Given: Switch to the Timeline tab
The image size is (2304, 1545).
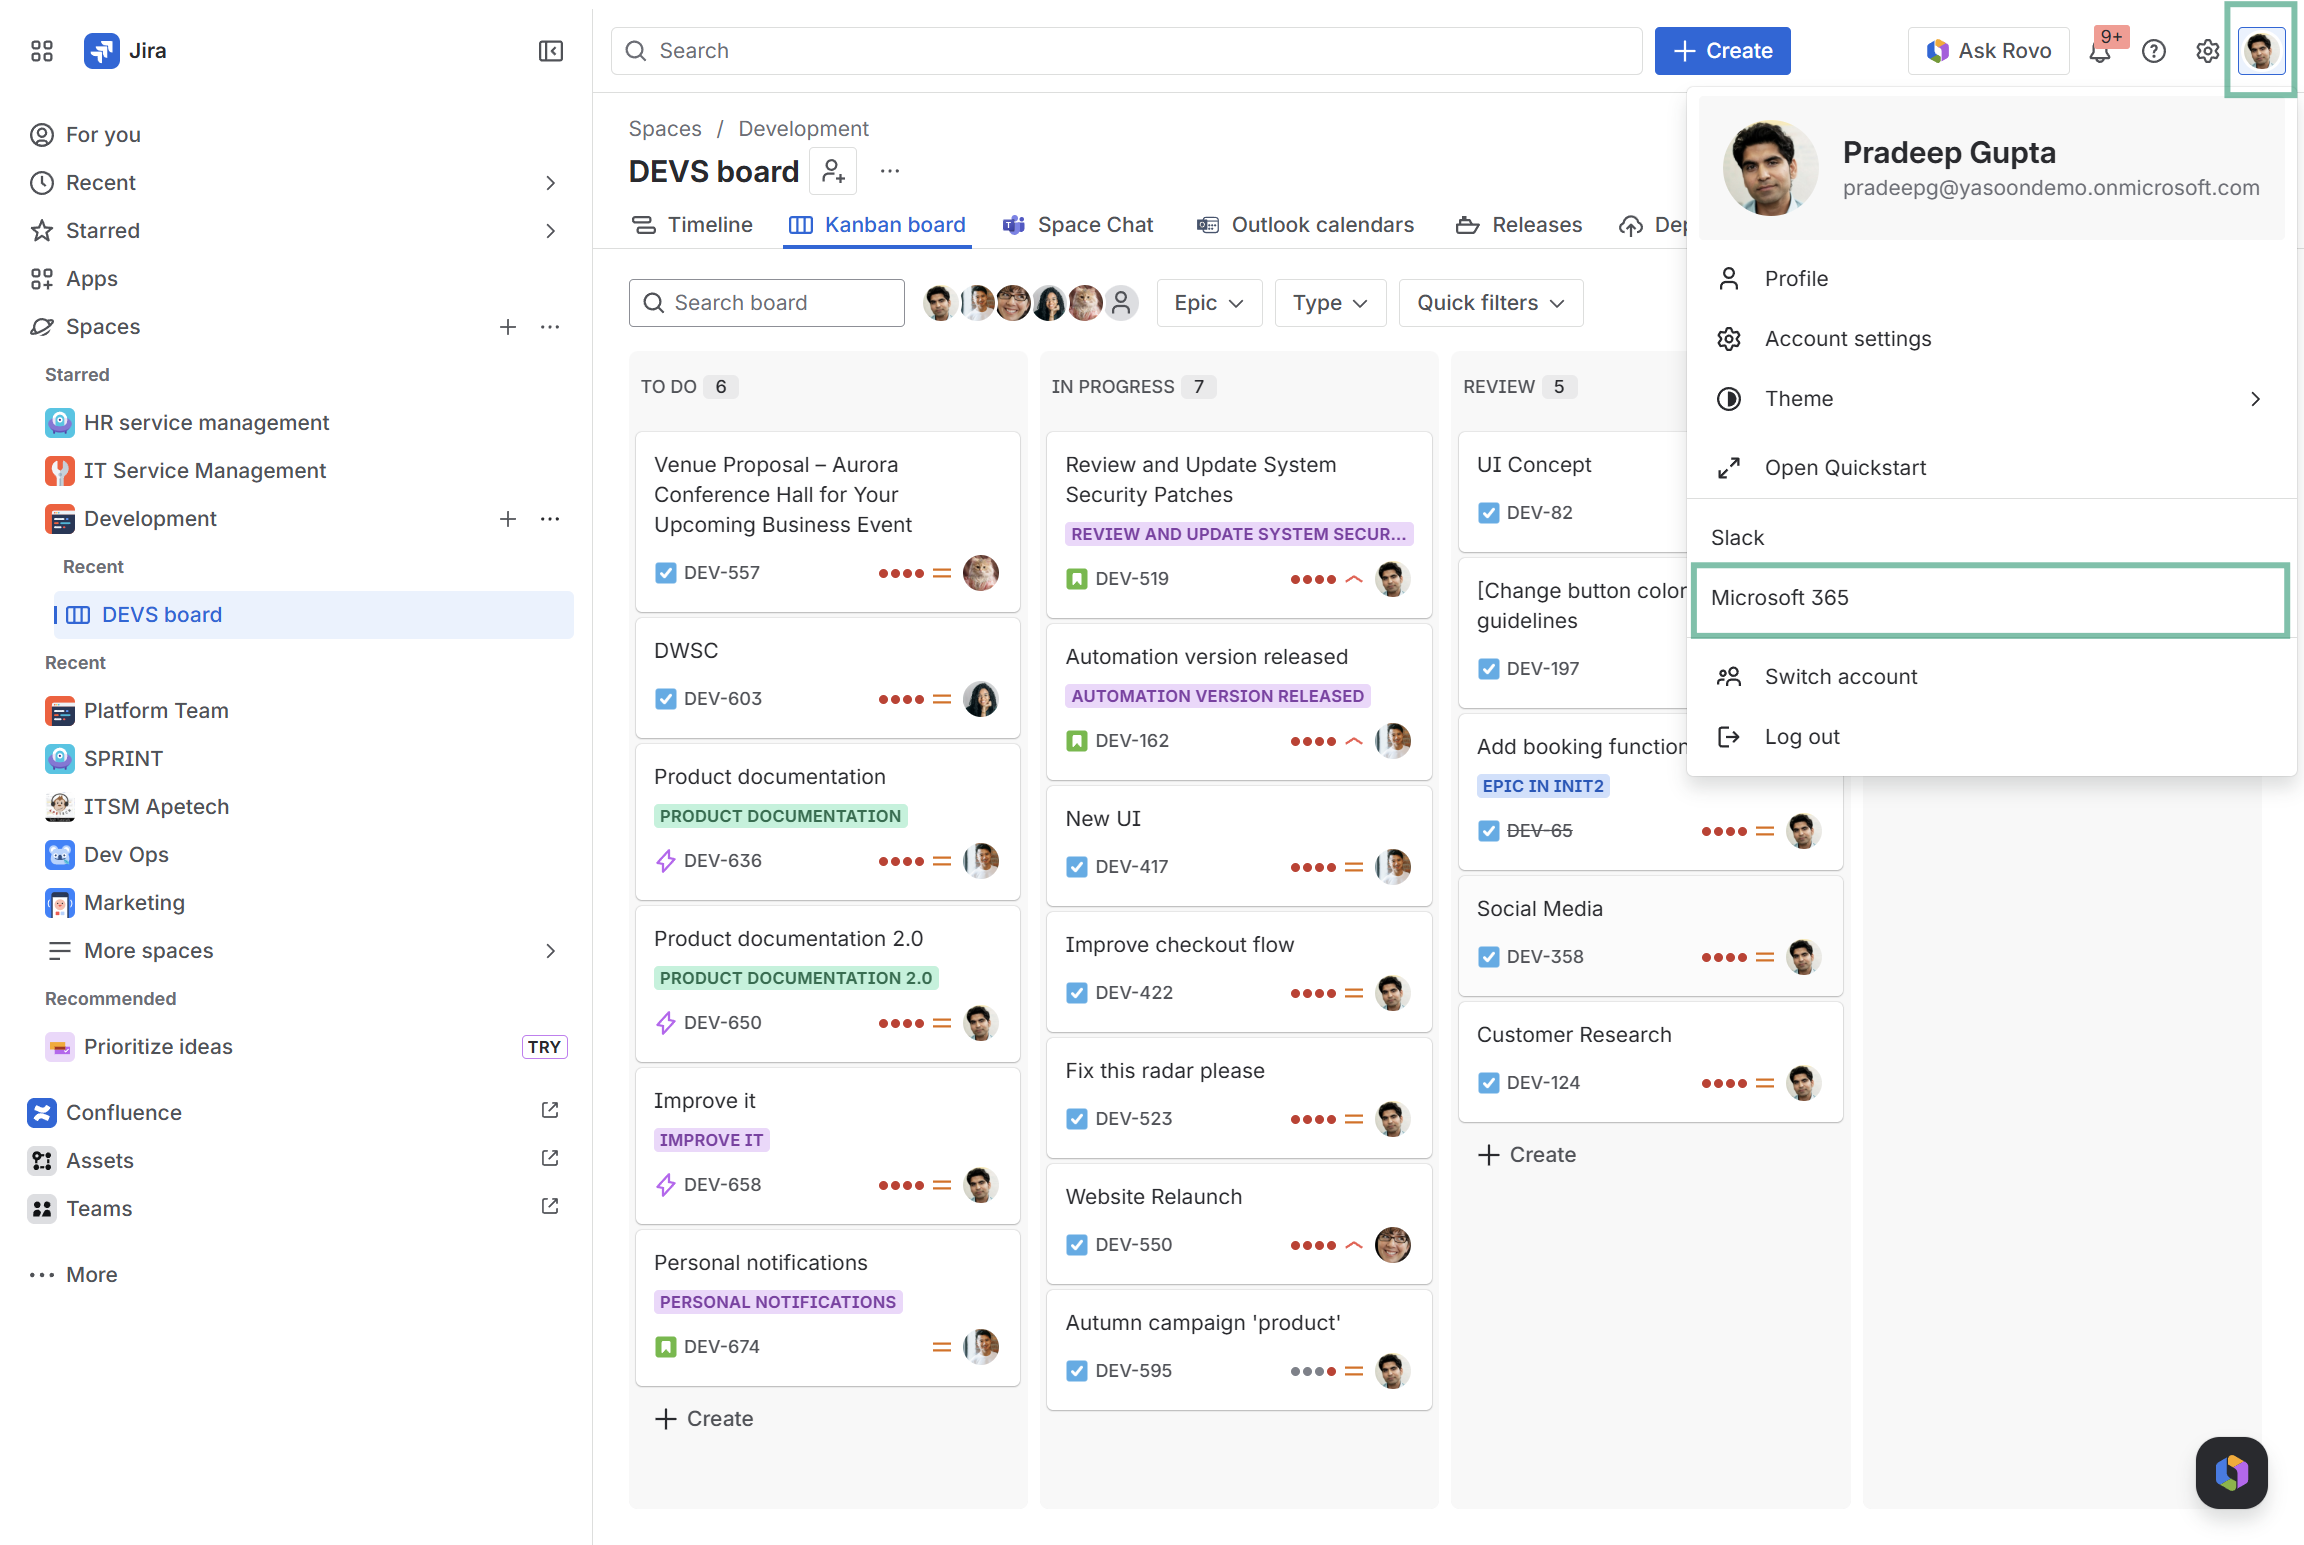Looking at the screenshot, I should 692,225.
